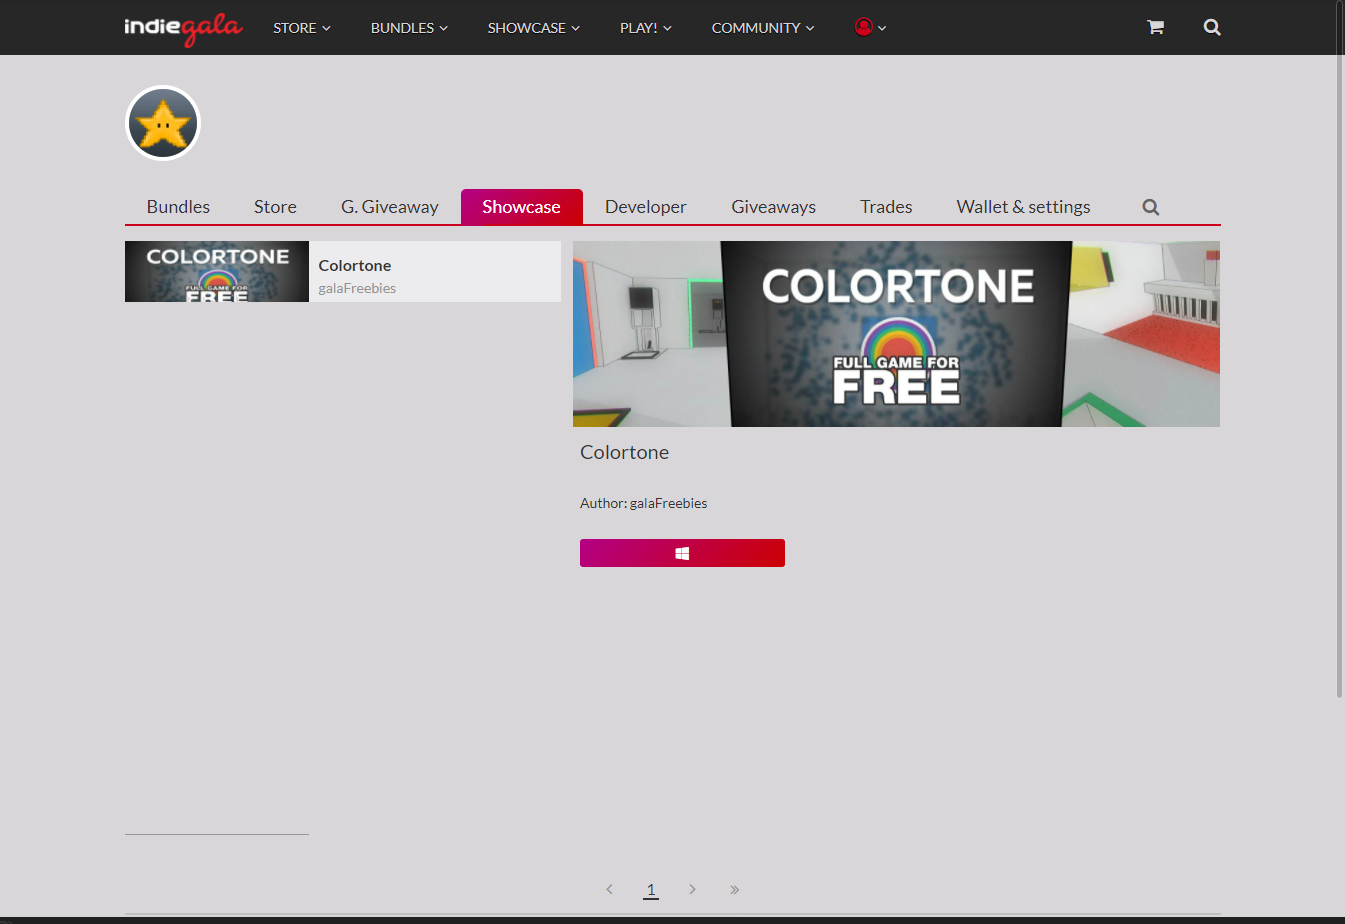
Task: Expand the SHOWCASE dropdown menu
Action: (x=534, y=28)
